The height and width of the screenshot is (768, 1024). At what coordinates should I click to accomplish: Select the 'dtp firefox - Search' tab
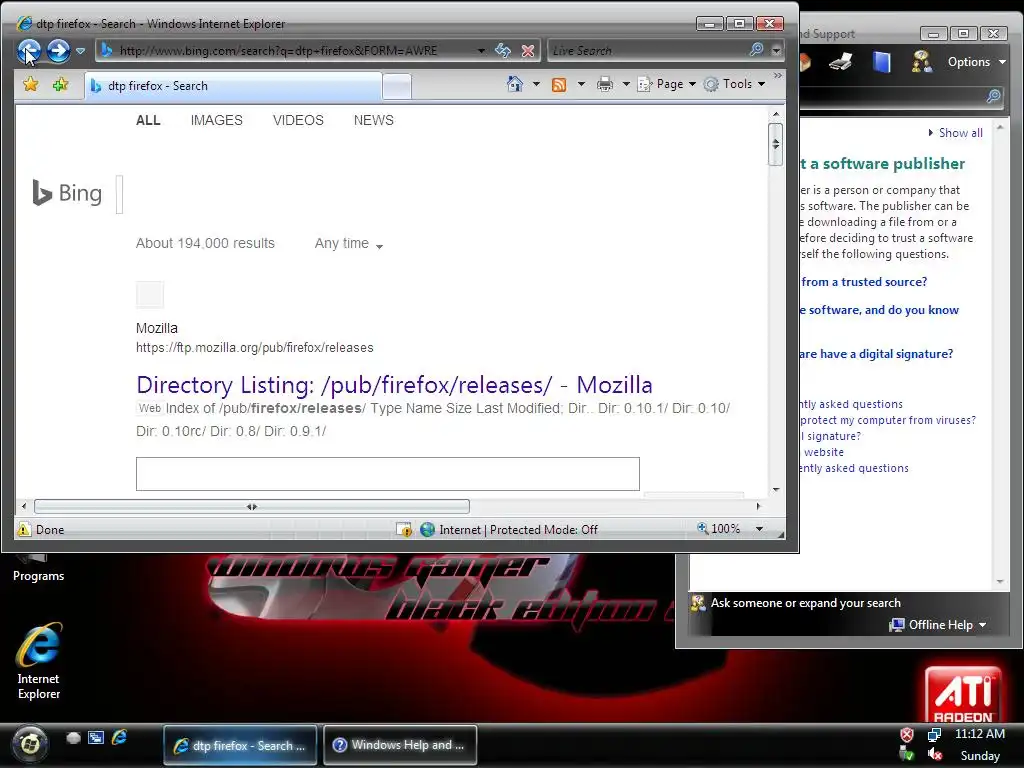pos(233,86)
